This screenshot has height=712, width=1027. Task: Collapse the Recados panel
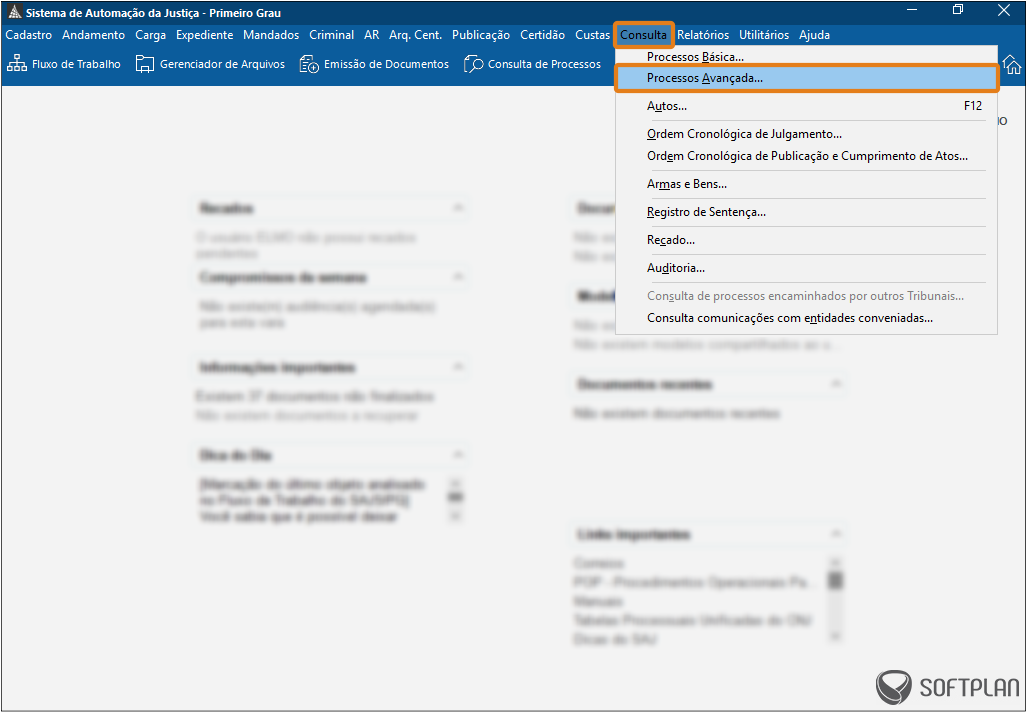pyautogui.click(x=458, y=208)
